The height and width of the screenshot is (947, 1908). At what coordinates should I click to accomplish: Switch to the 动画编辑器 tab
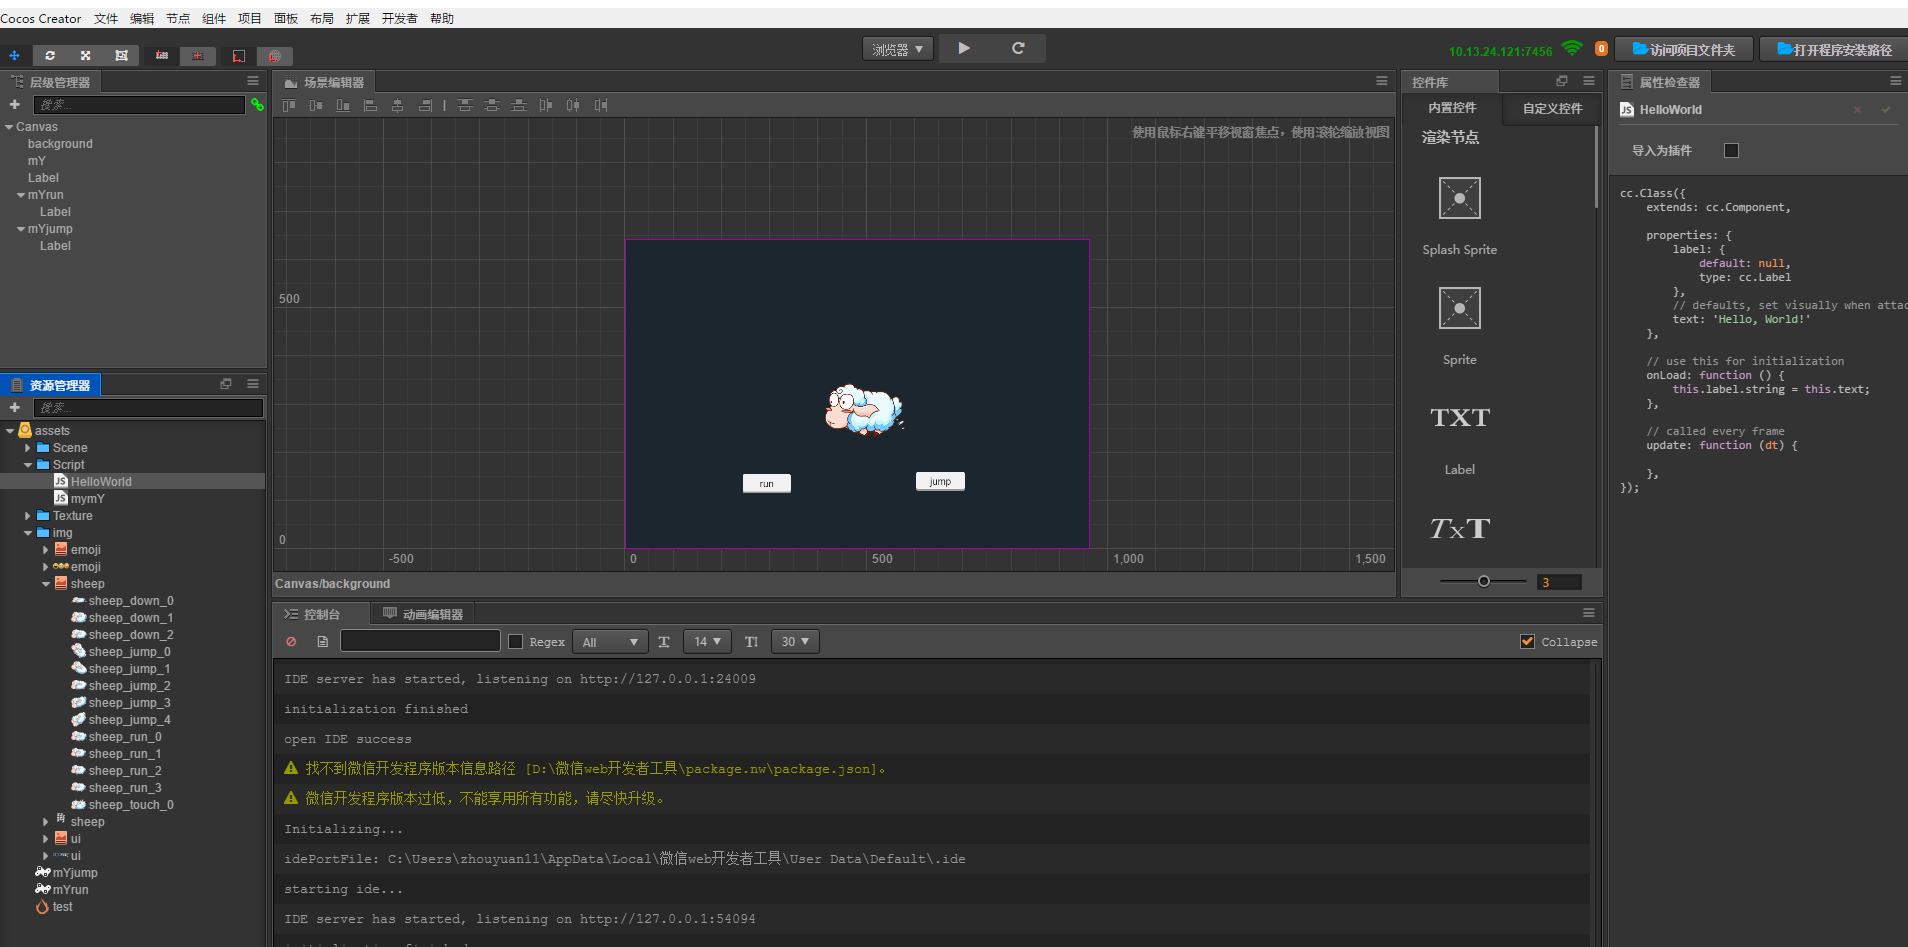click(422, 614)
